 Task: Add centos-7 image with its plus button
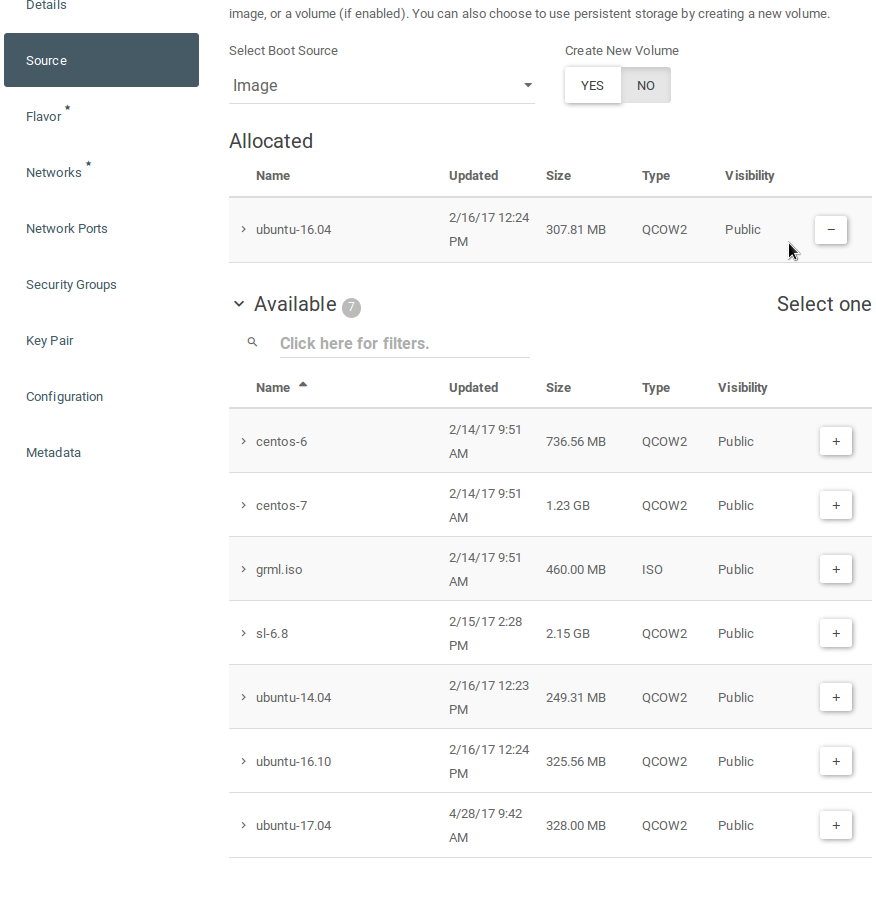pos(836,505)
